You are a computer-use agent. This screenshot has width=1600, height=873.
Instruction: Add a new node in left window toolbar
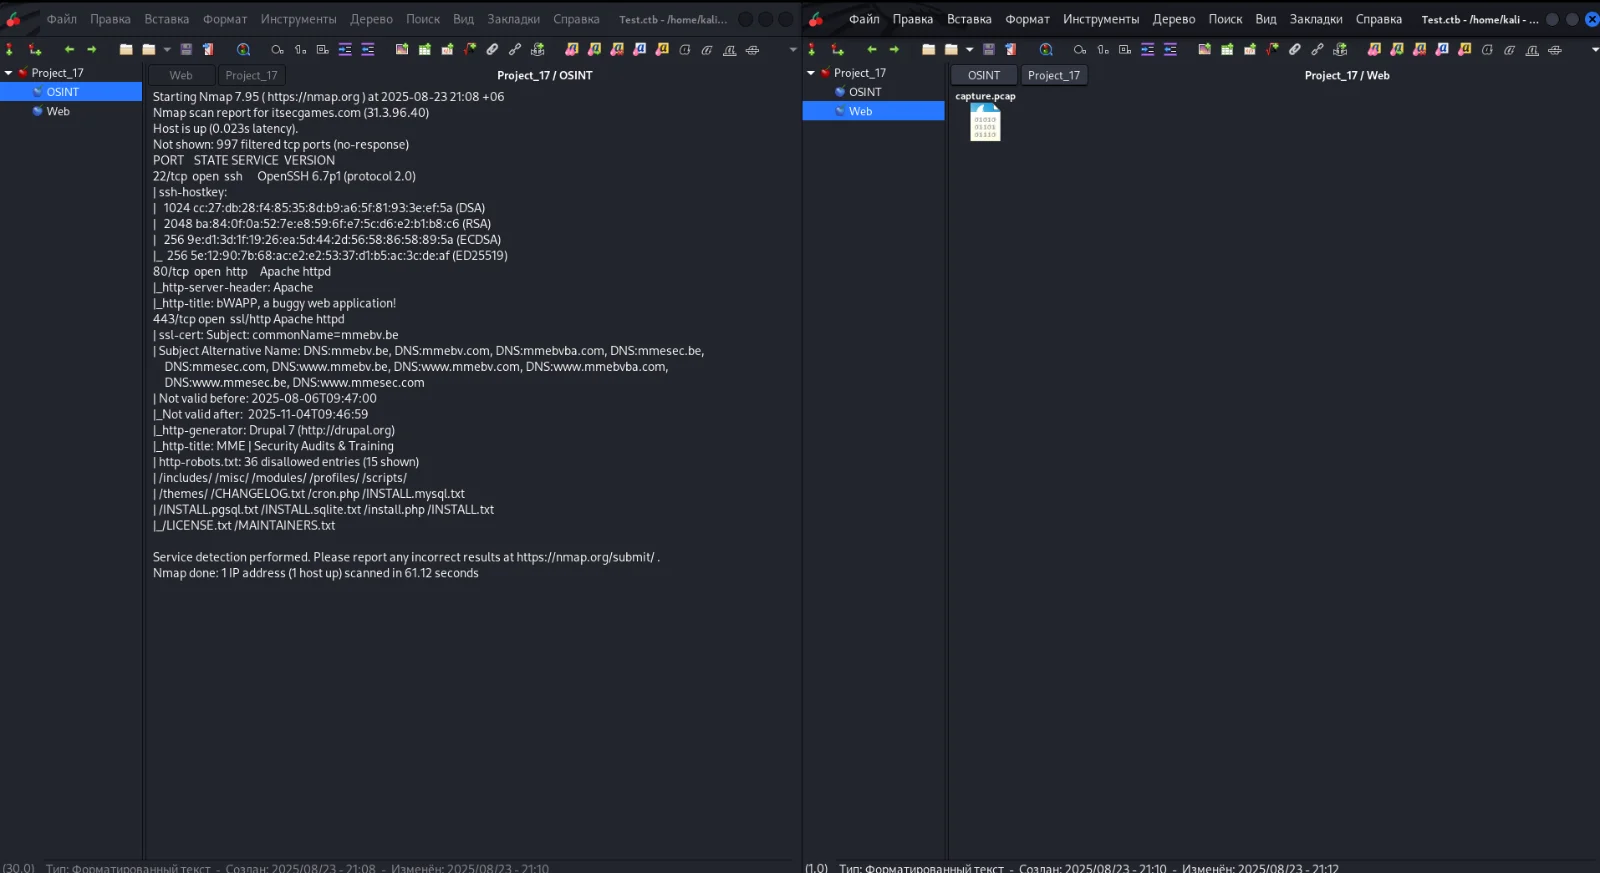click(9, 49)
